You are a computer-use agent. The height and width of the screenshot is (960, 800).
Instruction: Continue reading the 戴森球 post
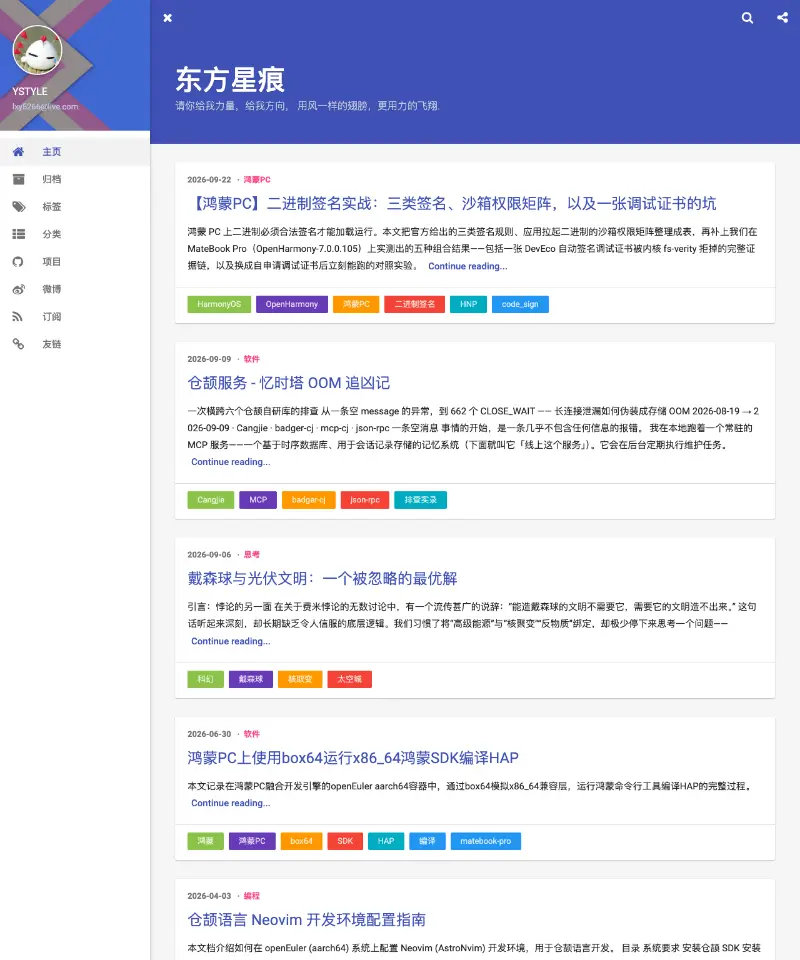click(x=231, y=641)
